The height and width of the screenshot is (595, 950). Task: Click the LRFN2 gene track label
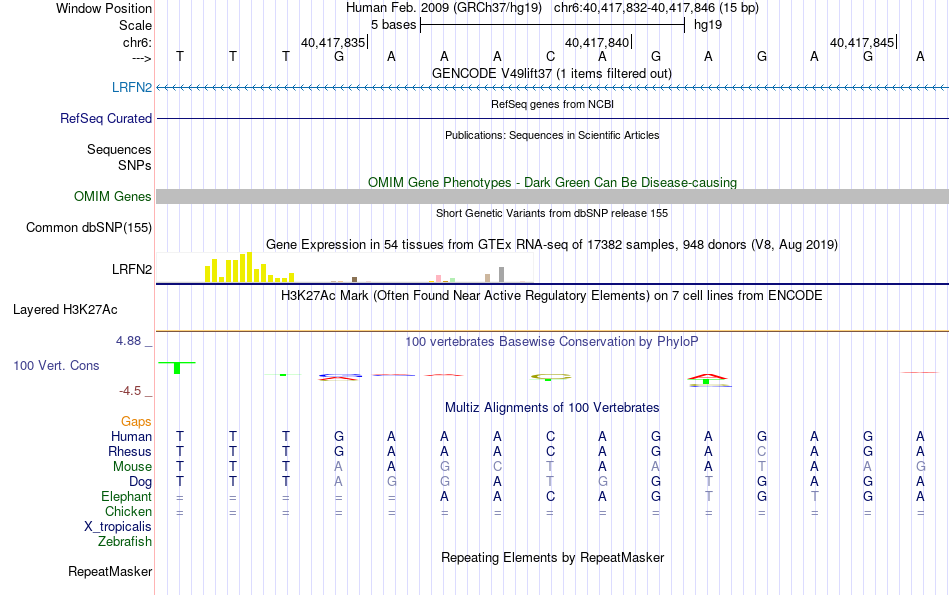(x=131, y=87)
